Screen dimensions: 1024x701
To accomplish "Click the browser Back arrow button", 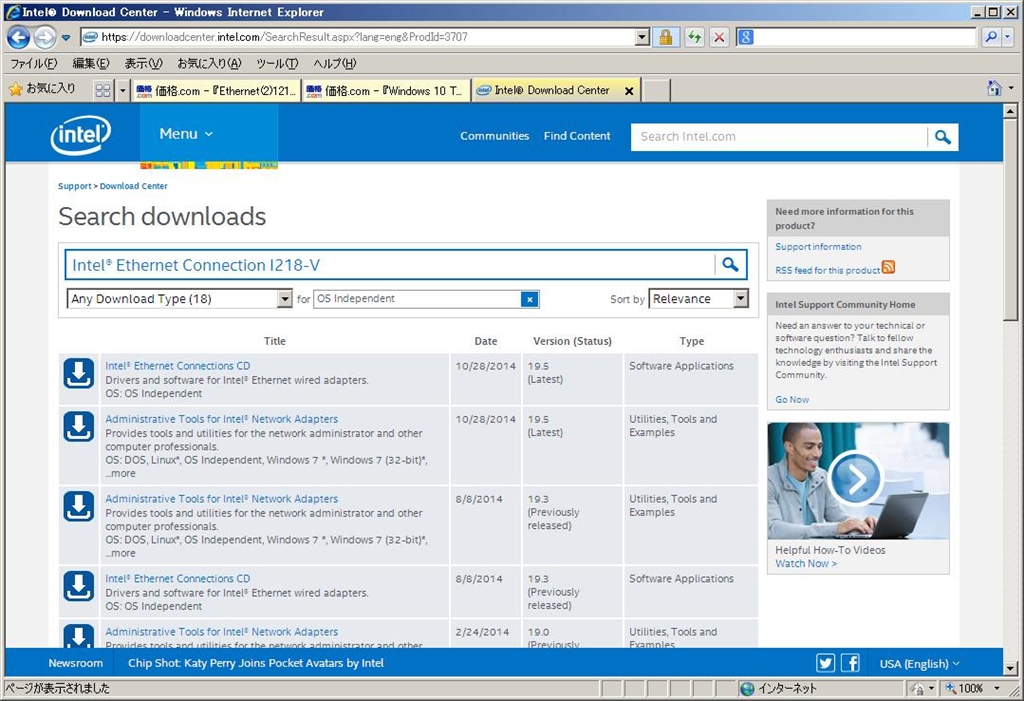I will (19, 37).
